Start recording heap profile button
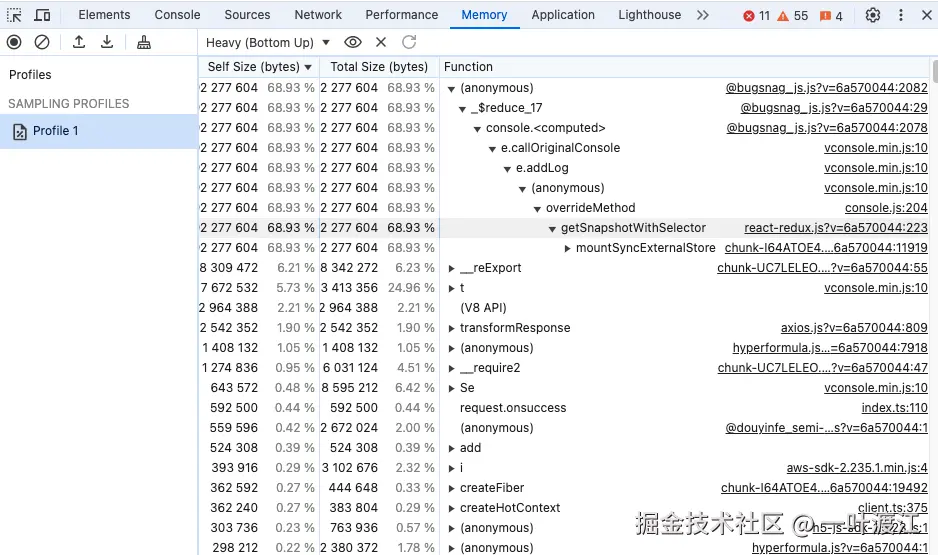 [x=14, y=42]
